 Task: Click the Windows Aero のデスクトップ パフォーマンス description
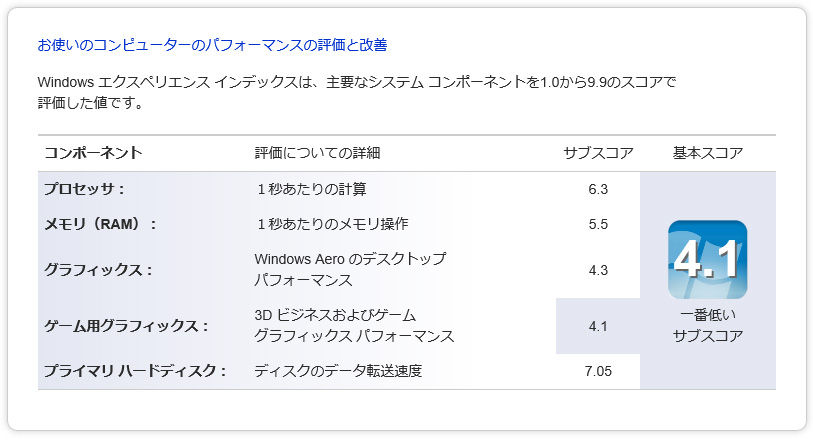click(x=349, y=270)
